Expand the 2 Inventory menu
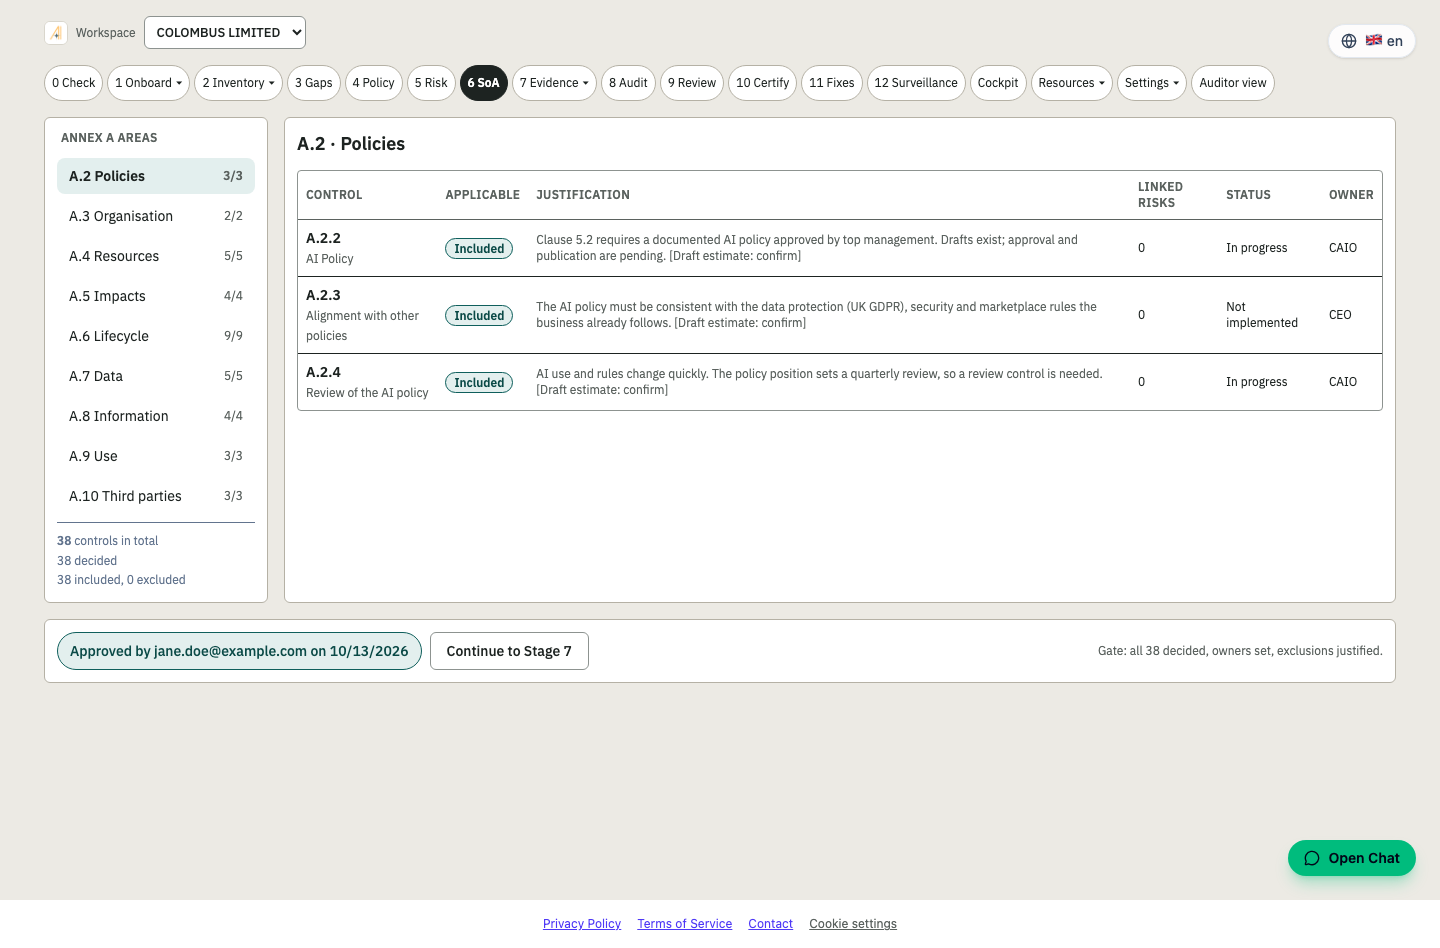Screen dimensions: 1440x948 click(239, 83)
